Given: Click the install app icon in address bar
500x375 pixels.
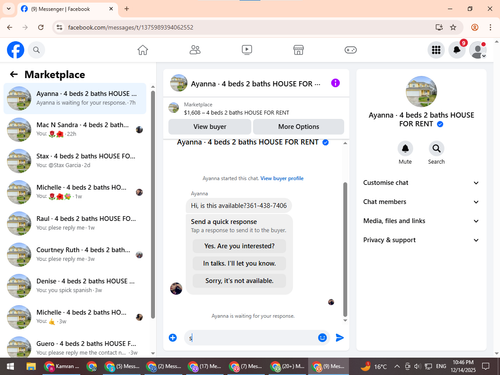Looking at the screenshot, I should (x=439, y=27).
